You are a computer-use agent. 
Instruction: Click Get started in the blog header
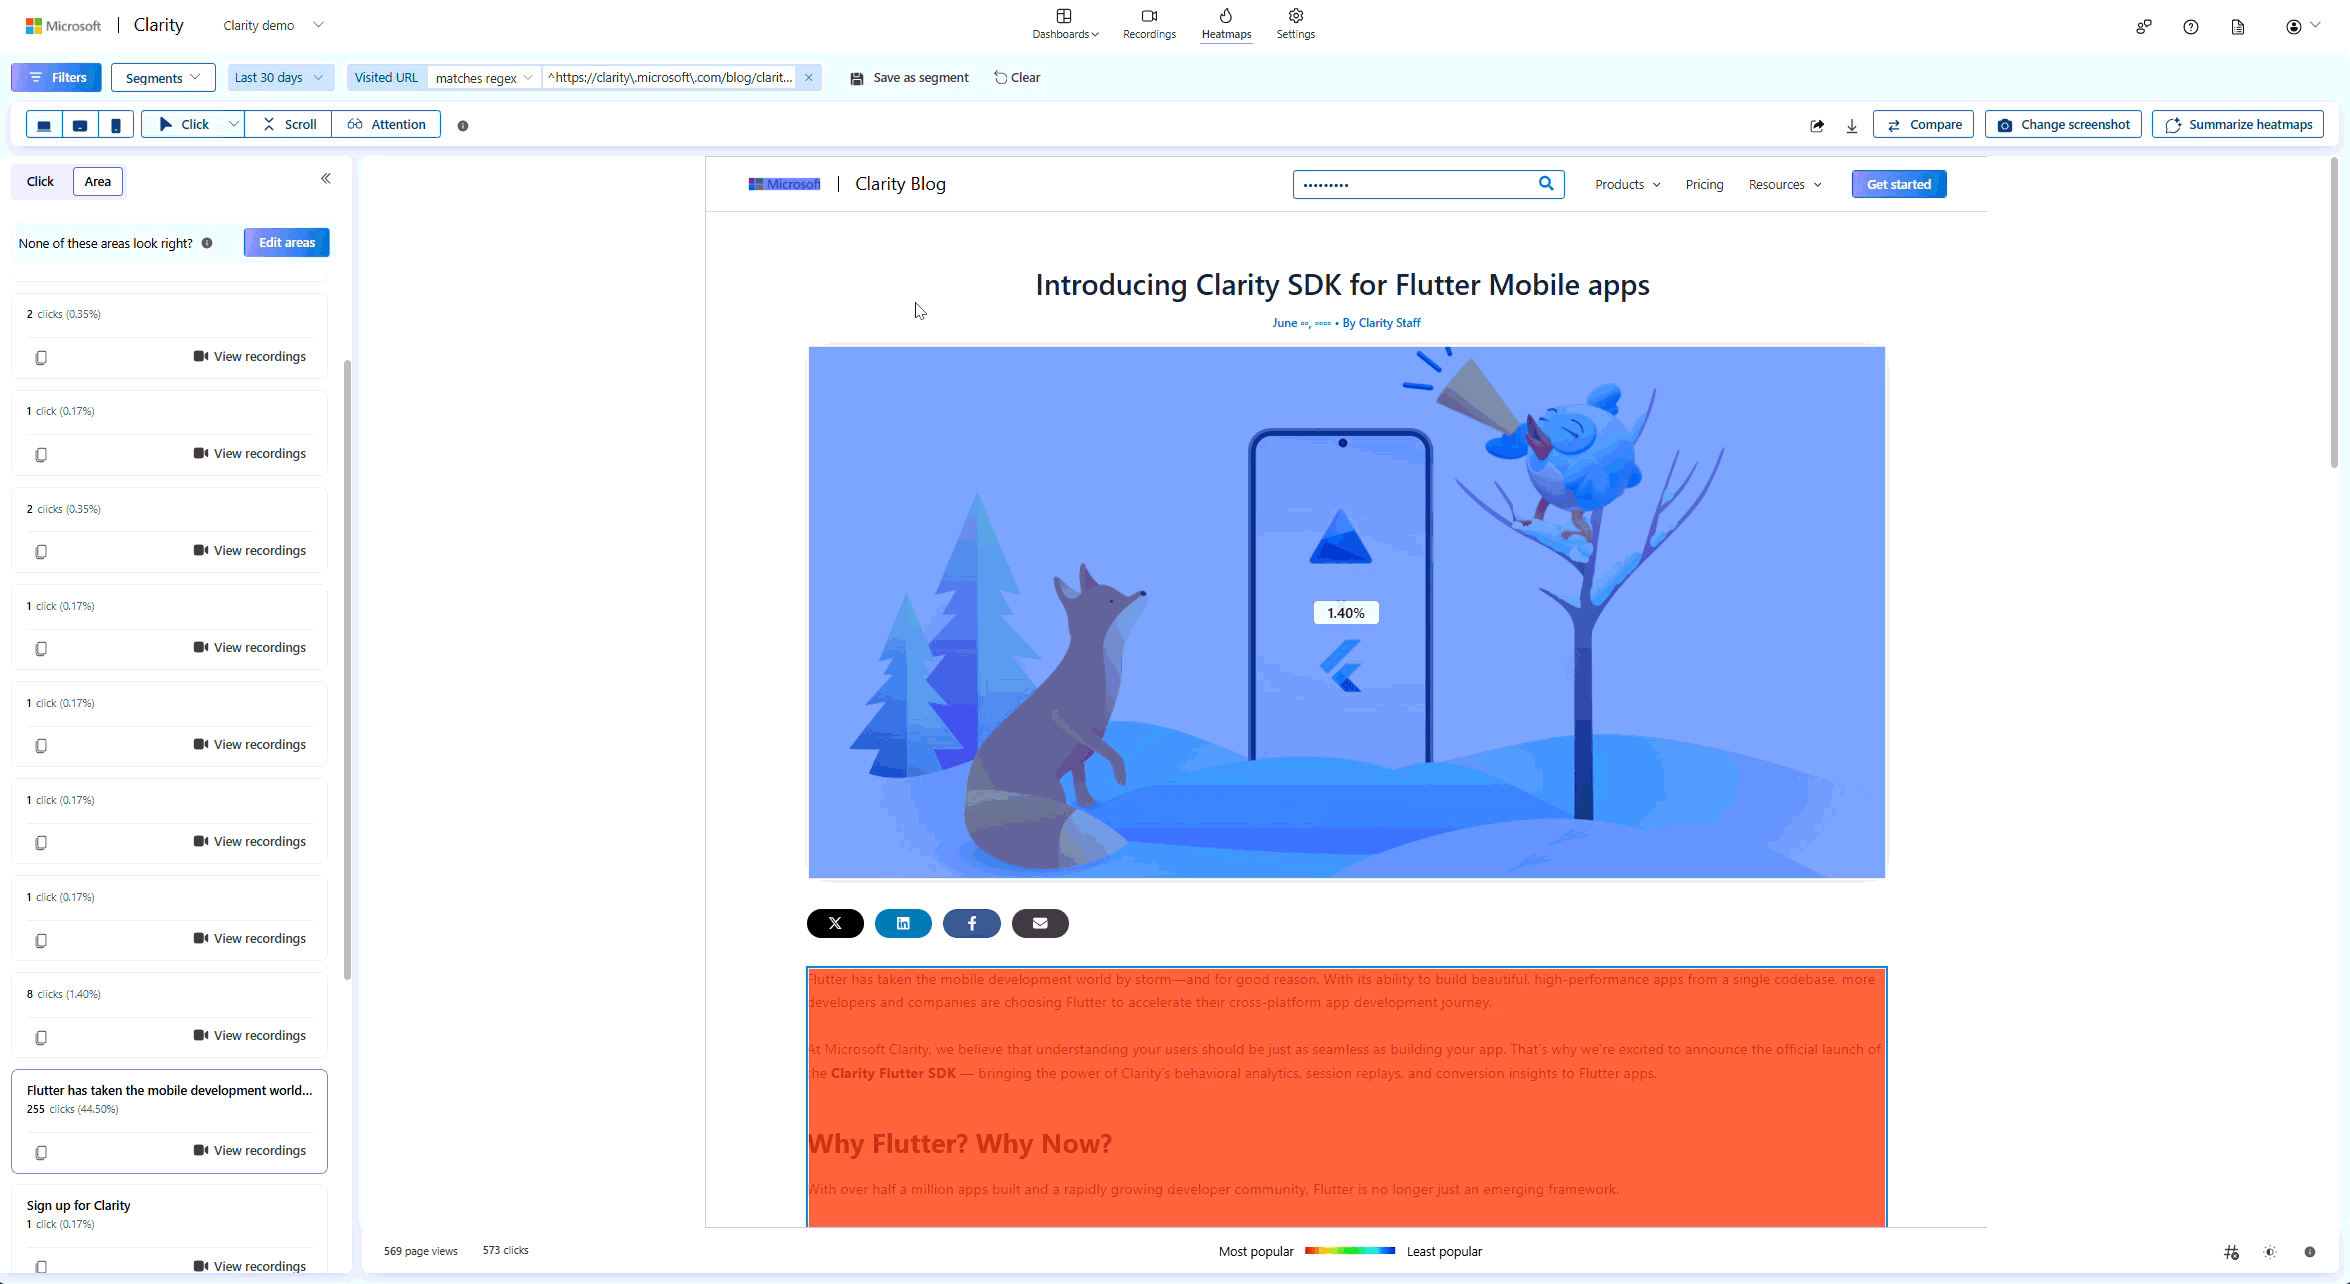pyautogui.click(x=1899, y=184)
